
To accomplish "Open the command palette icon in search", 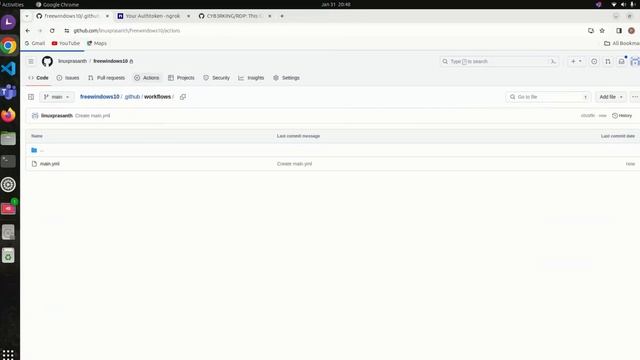I will pos(553,61).
